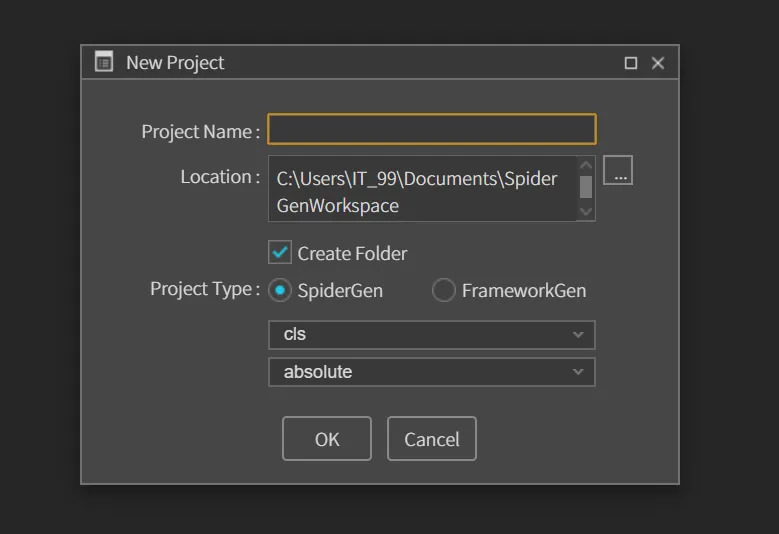Select the SpiderGen project type
Image resolution: width=779 pixels, height=534 pixels.
point(280,291)
